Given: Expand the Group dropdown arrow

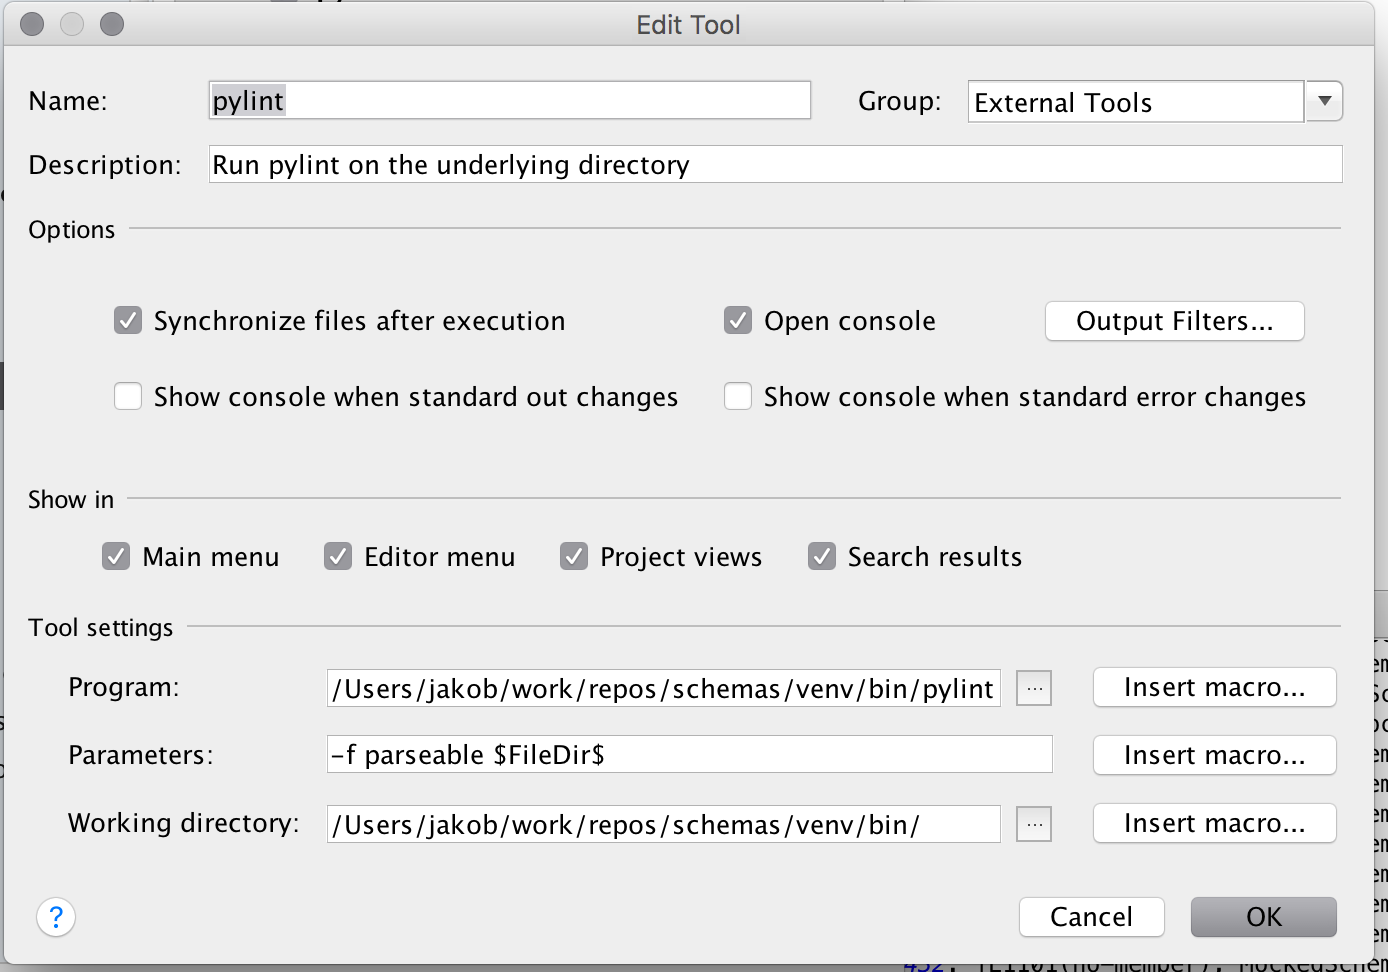Looking at the screenshot, I should pos(1324,101).
